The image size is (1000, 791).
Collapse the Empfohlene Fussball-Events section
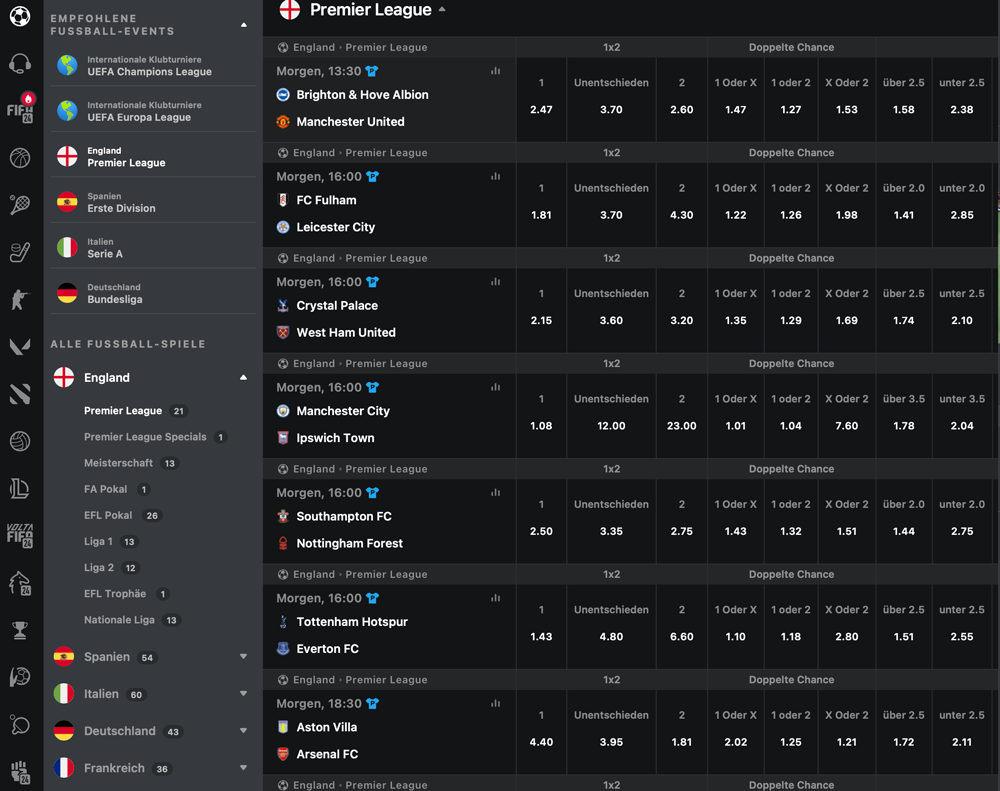(x=244, y=25)
